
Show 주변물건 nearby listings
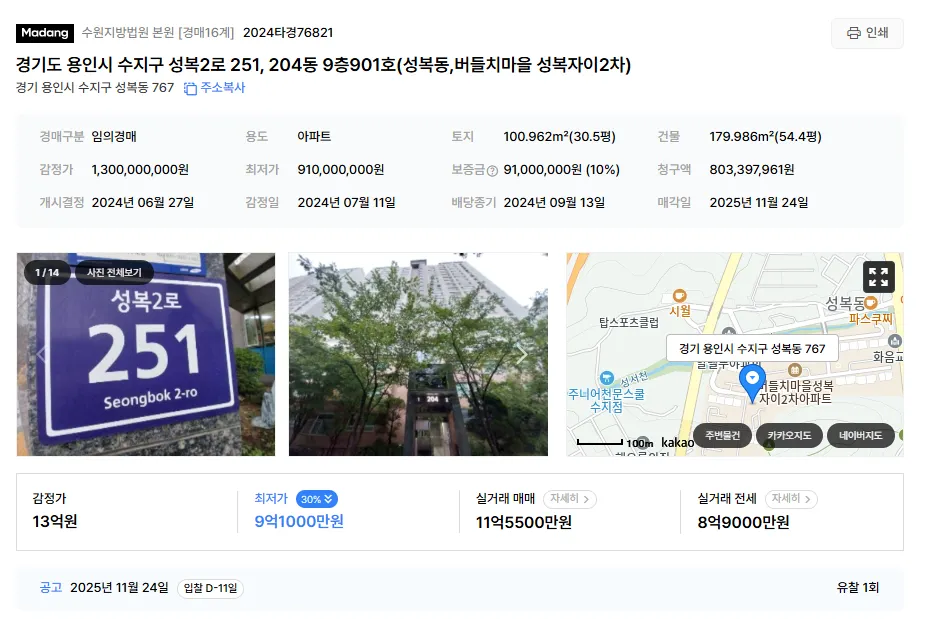722,436
